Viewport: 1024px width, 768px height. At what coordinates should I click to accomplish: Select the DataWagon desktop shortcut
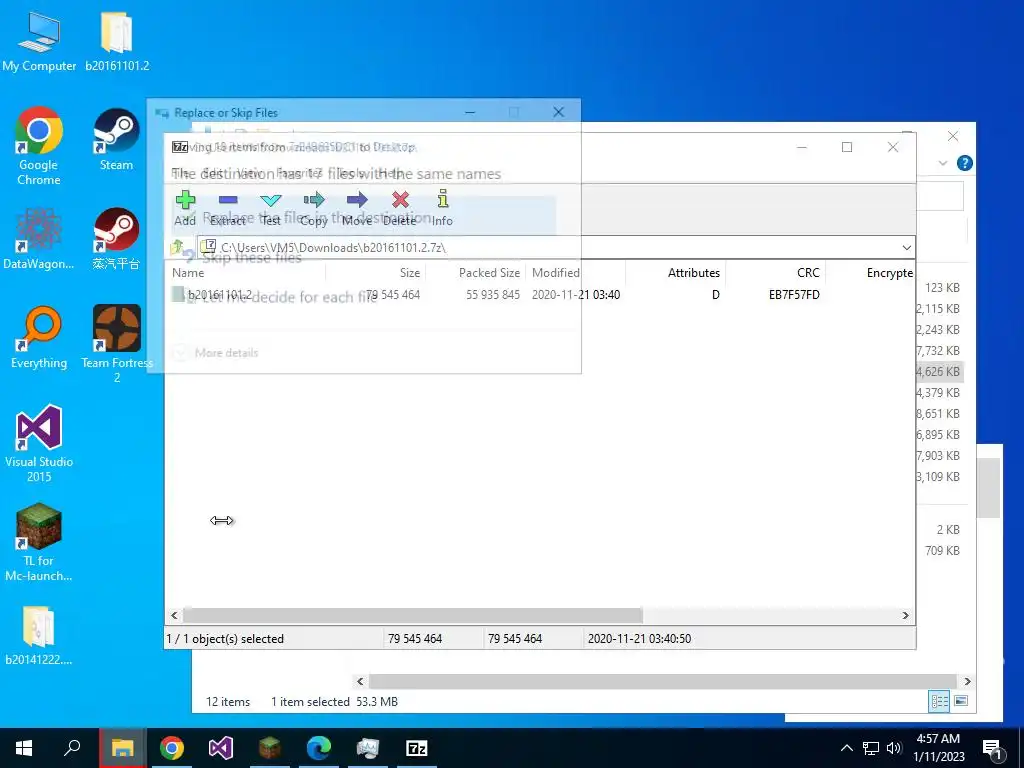click(39, 238)
